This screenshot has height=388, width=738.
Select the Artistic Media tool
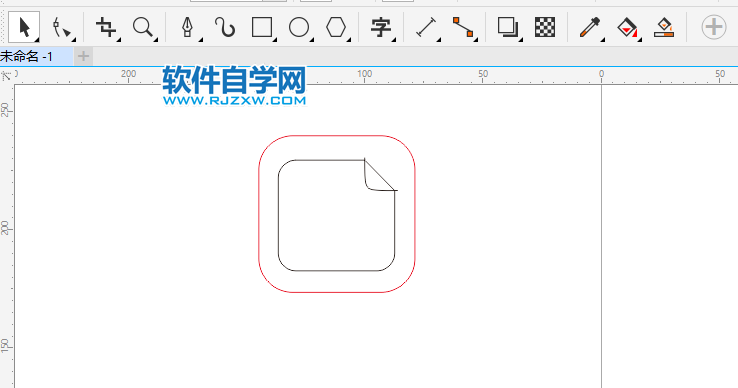(x=225, y=27)
